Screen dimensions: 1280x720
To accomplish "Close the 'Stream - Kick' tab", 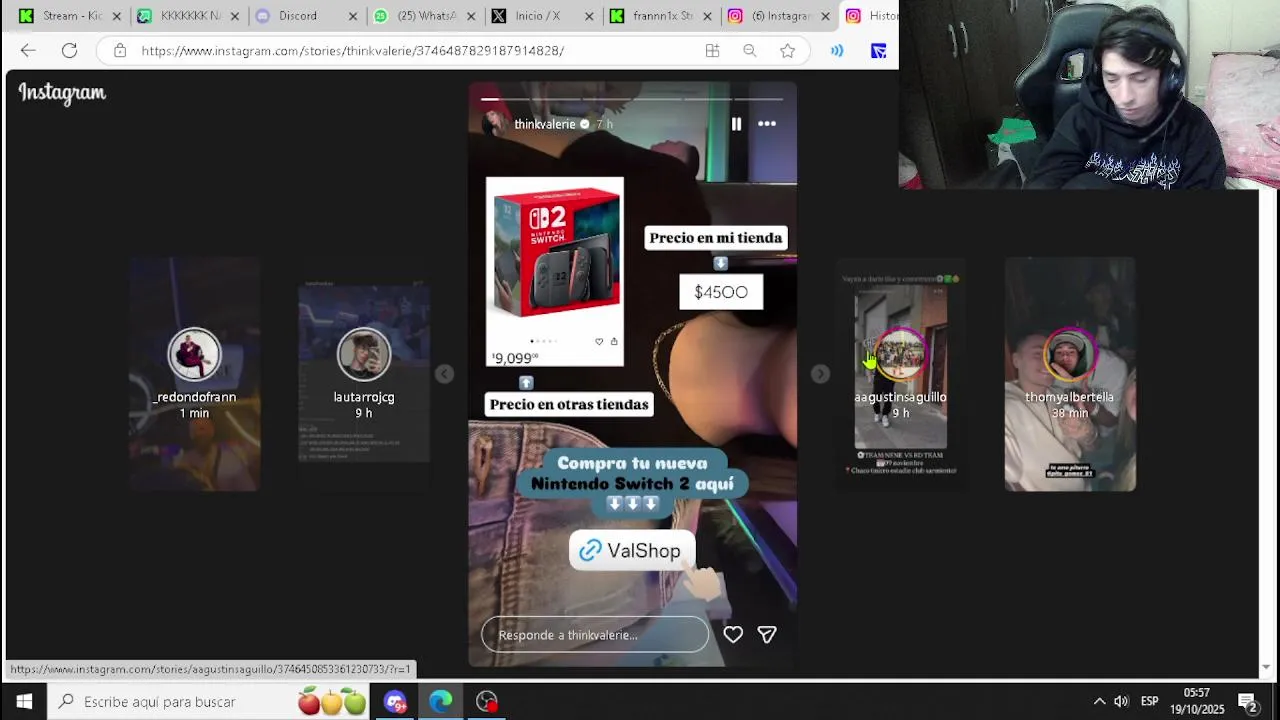I will point(117,16).
